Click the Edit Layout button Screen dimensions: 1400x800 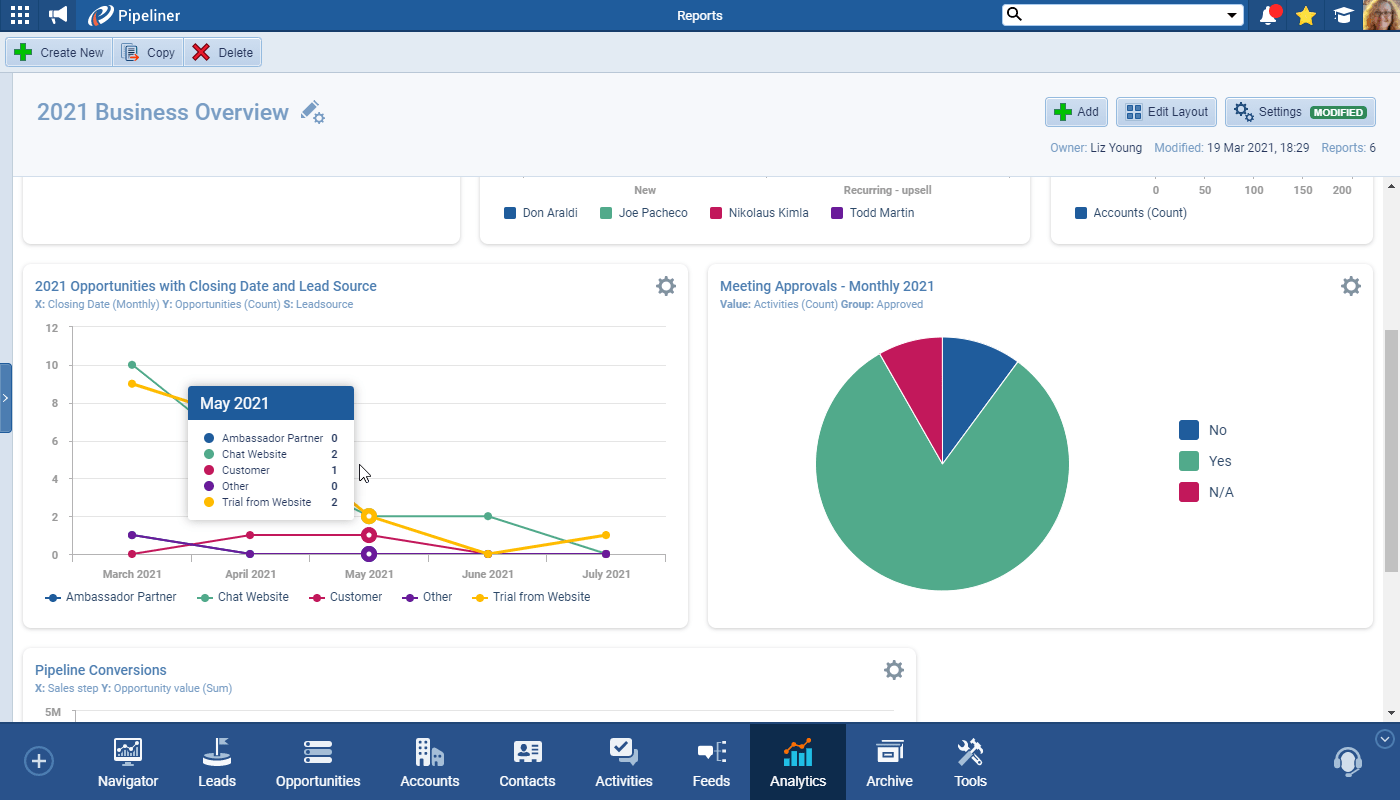coord(1166,111)
